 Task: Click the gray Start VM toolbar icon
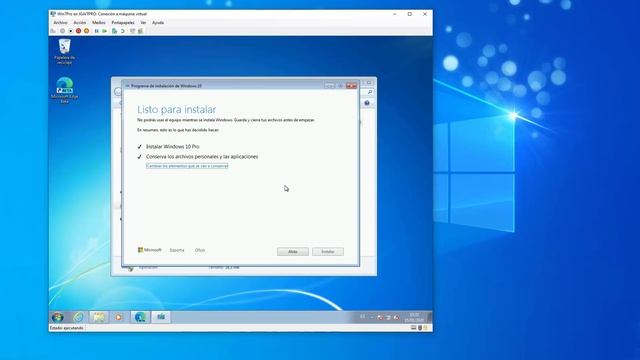point(62,31)
